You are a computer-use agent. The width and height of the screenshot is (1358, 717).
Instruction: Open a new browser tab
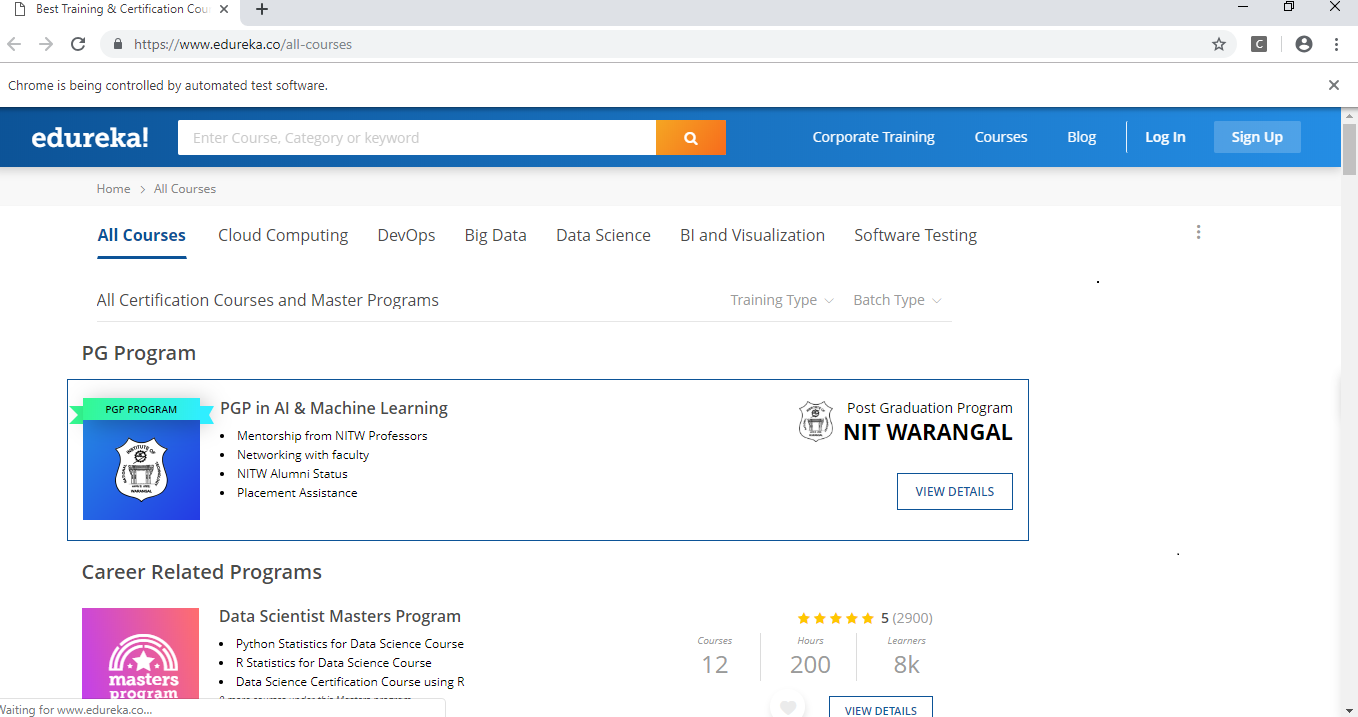coord(262,10)
